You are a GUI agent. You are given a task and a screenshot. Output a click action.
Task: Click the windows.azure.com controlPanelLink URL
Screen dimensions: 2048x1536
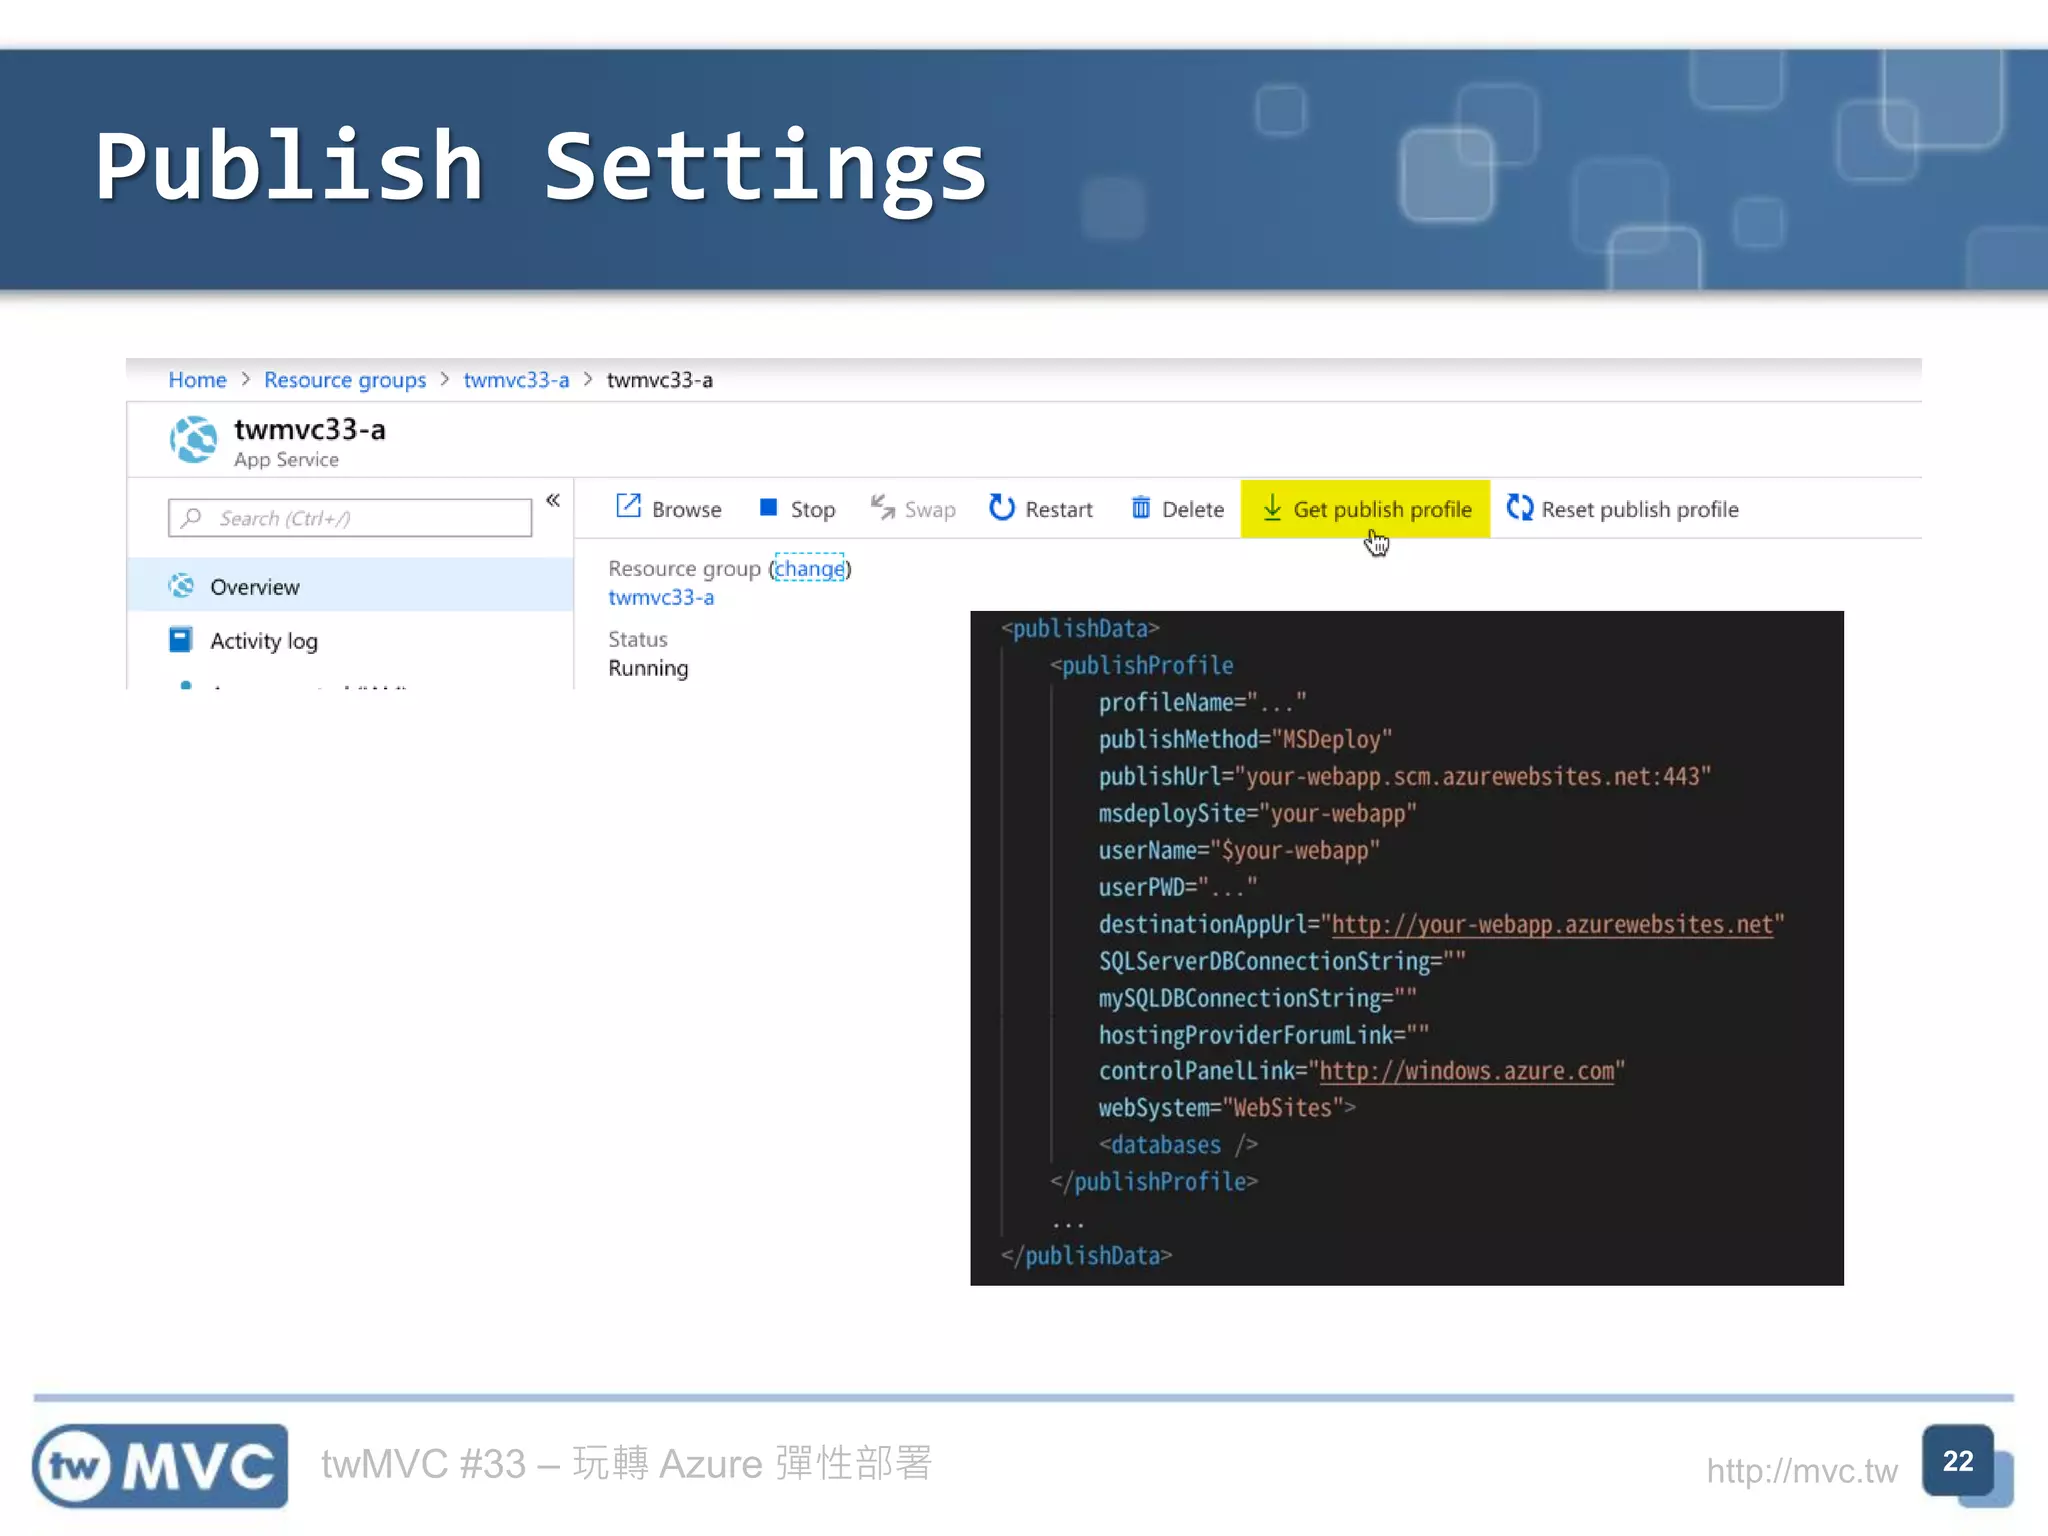point(1466,1072)
